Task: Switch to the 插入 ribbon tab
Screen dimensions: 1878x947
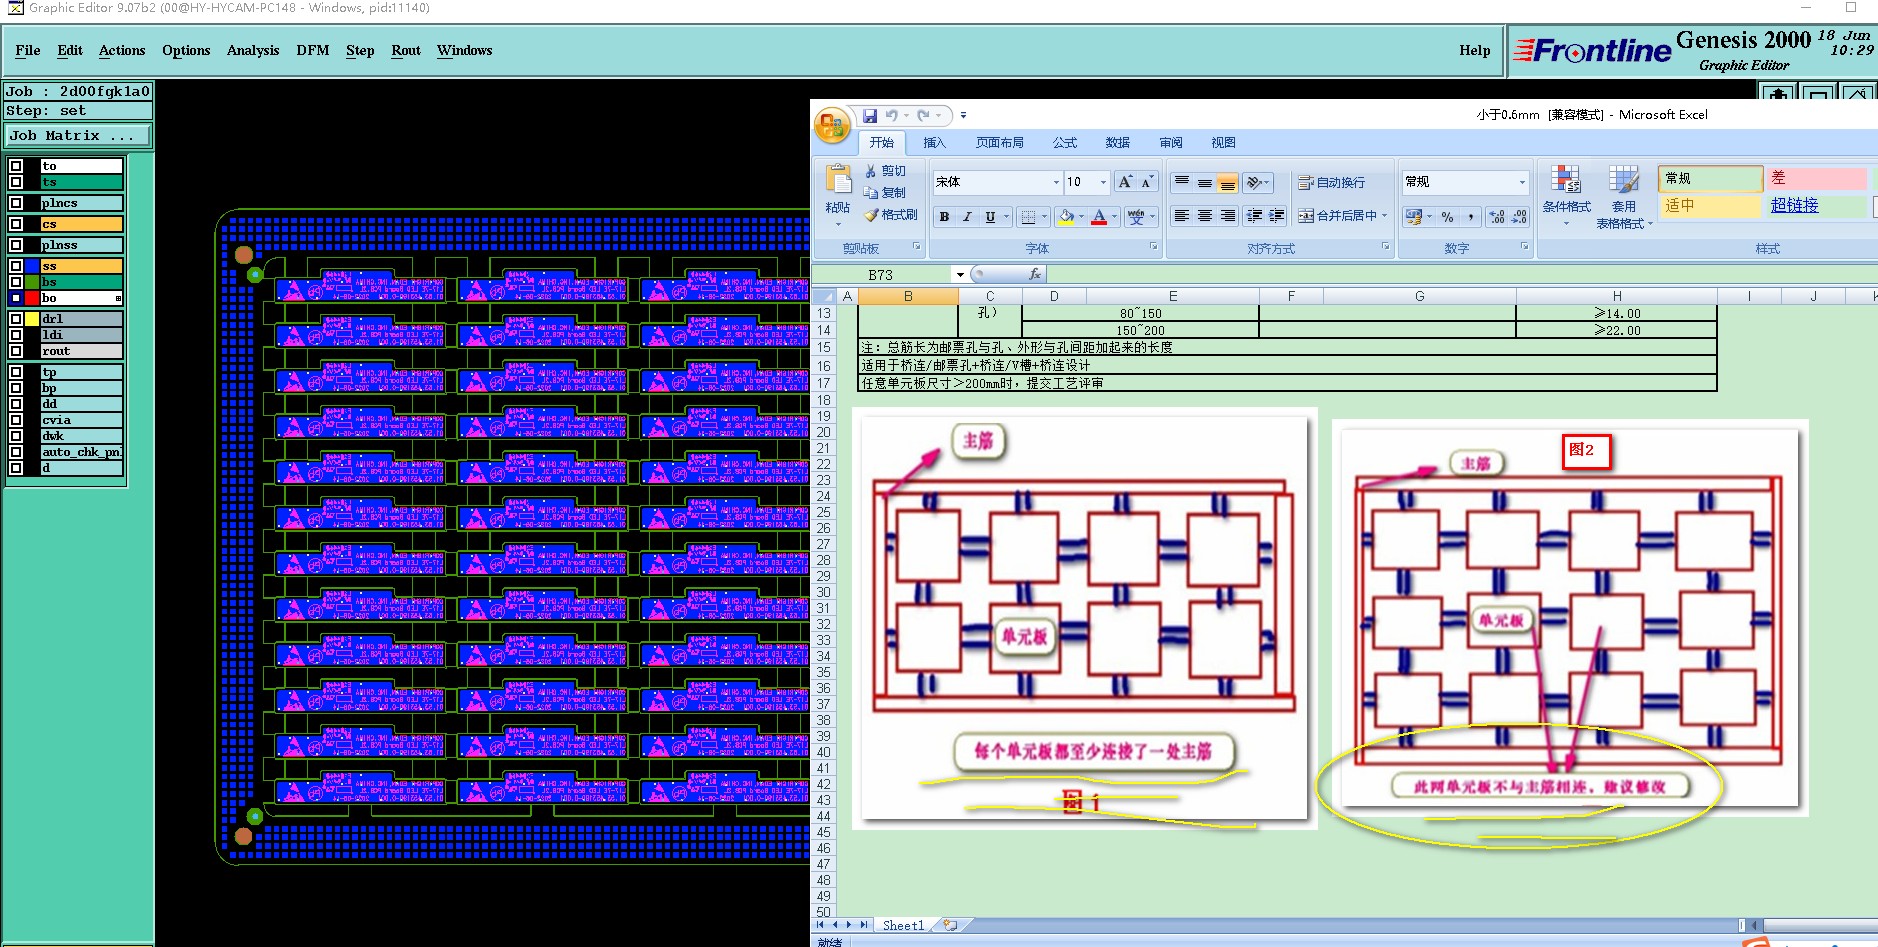Action: pyautogui.click(x=934, y=143)
